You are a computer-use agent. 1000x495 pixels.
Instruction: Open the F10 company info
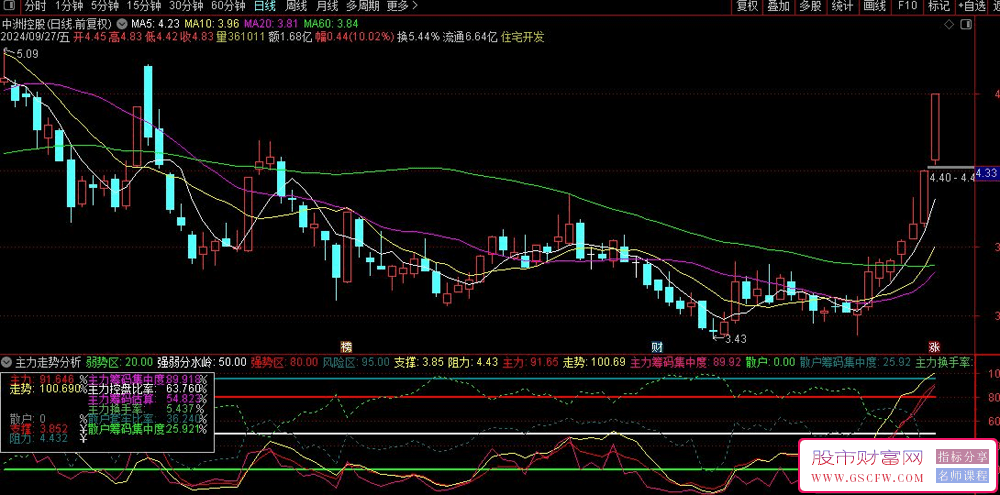(907, 6)
